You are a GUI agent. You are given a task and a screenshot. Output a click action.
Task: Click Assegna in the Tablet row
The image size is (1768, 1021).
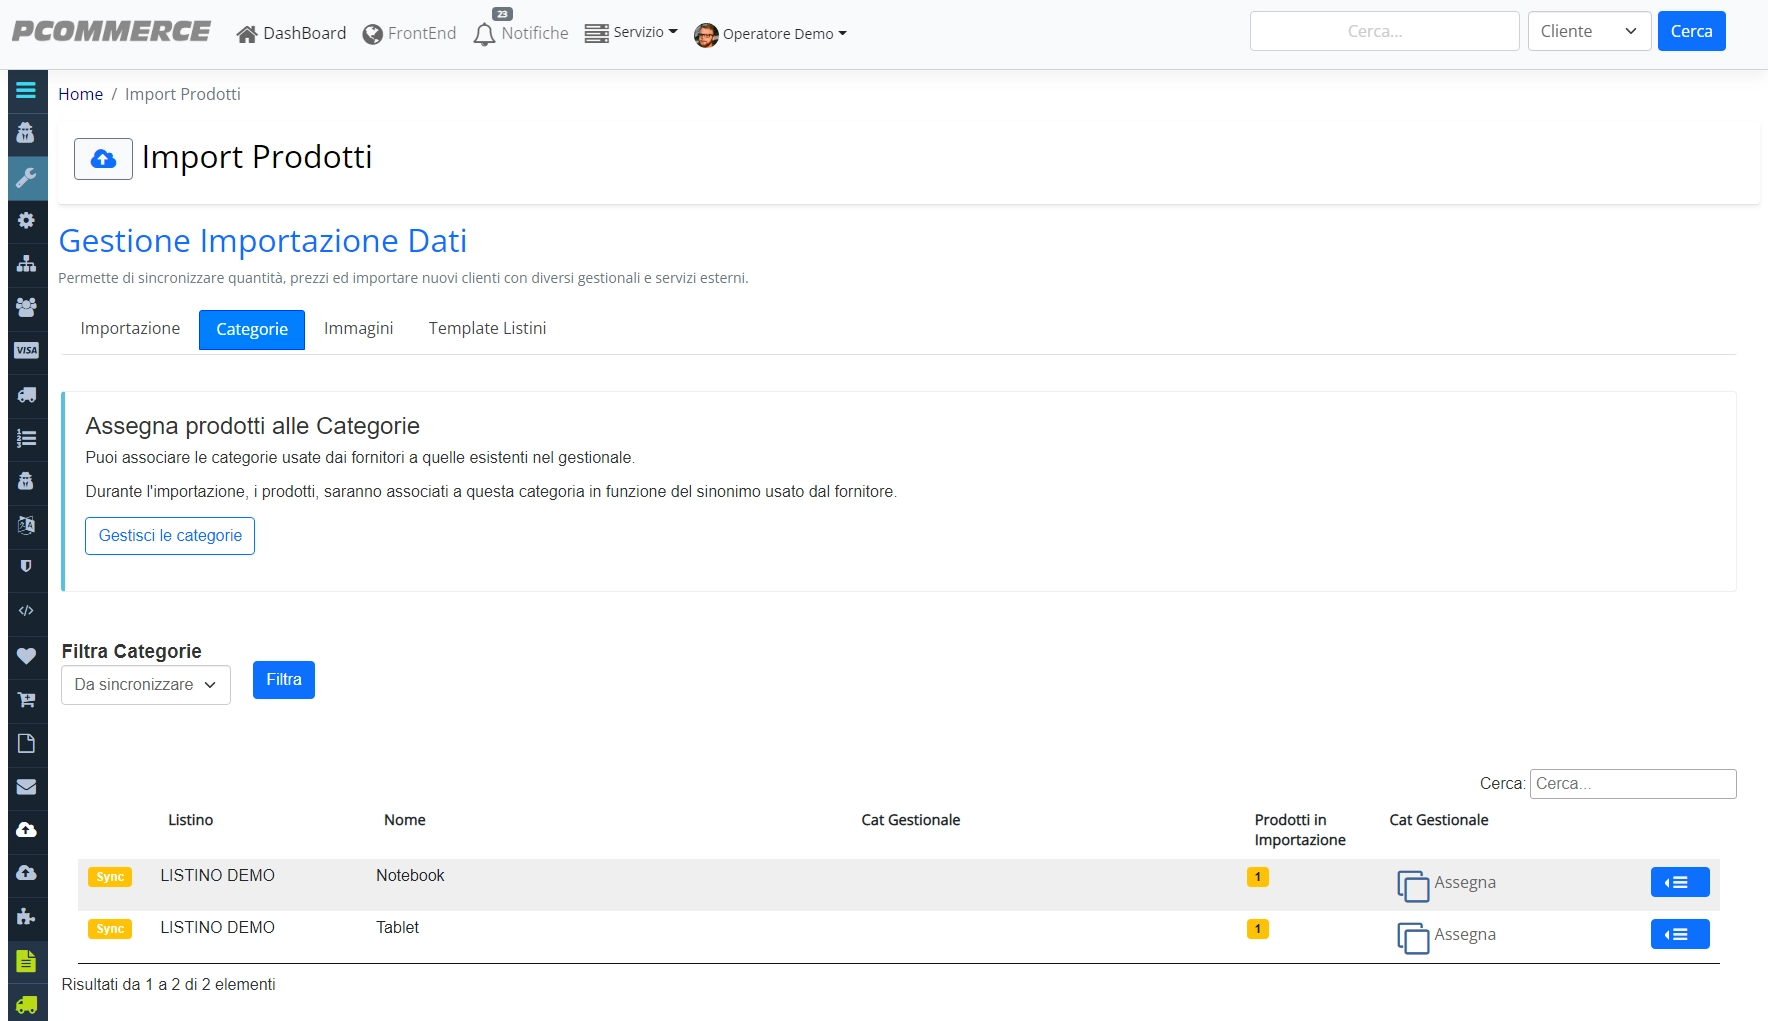pos(1465,935)
